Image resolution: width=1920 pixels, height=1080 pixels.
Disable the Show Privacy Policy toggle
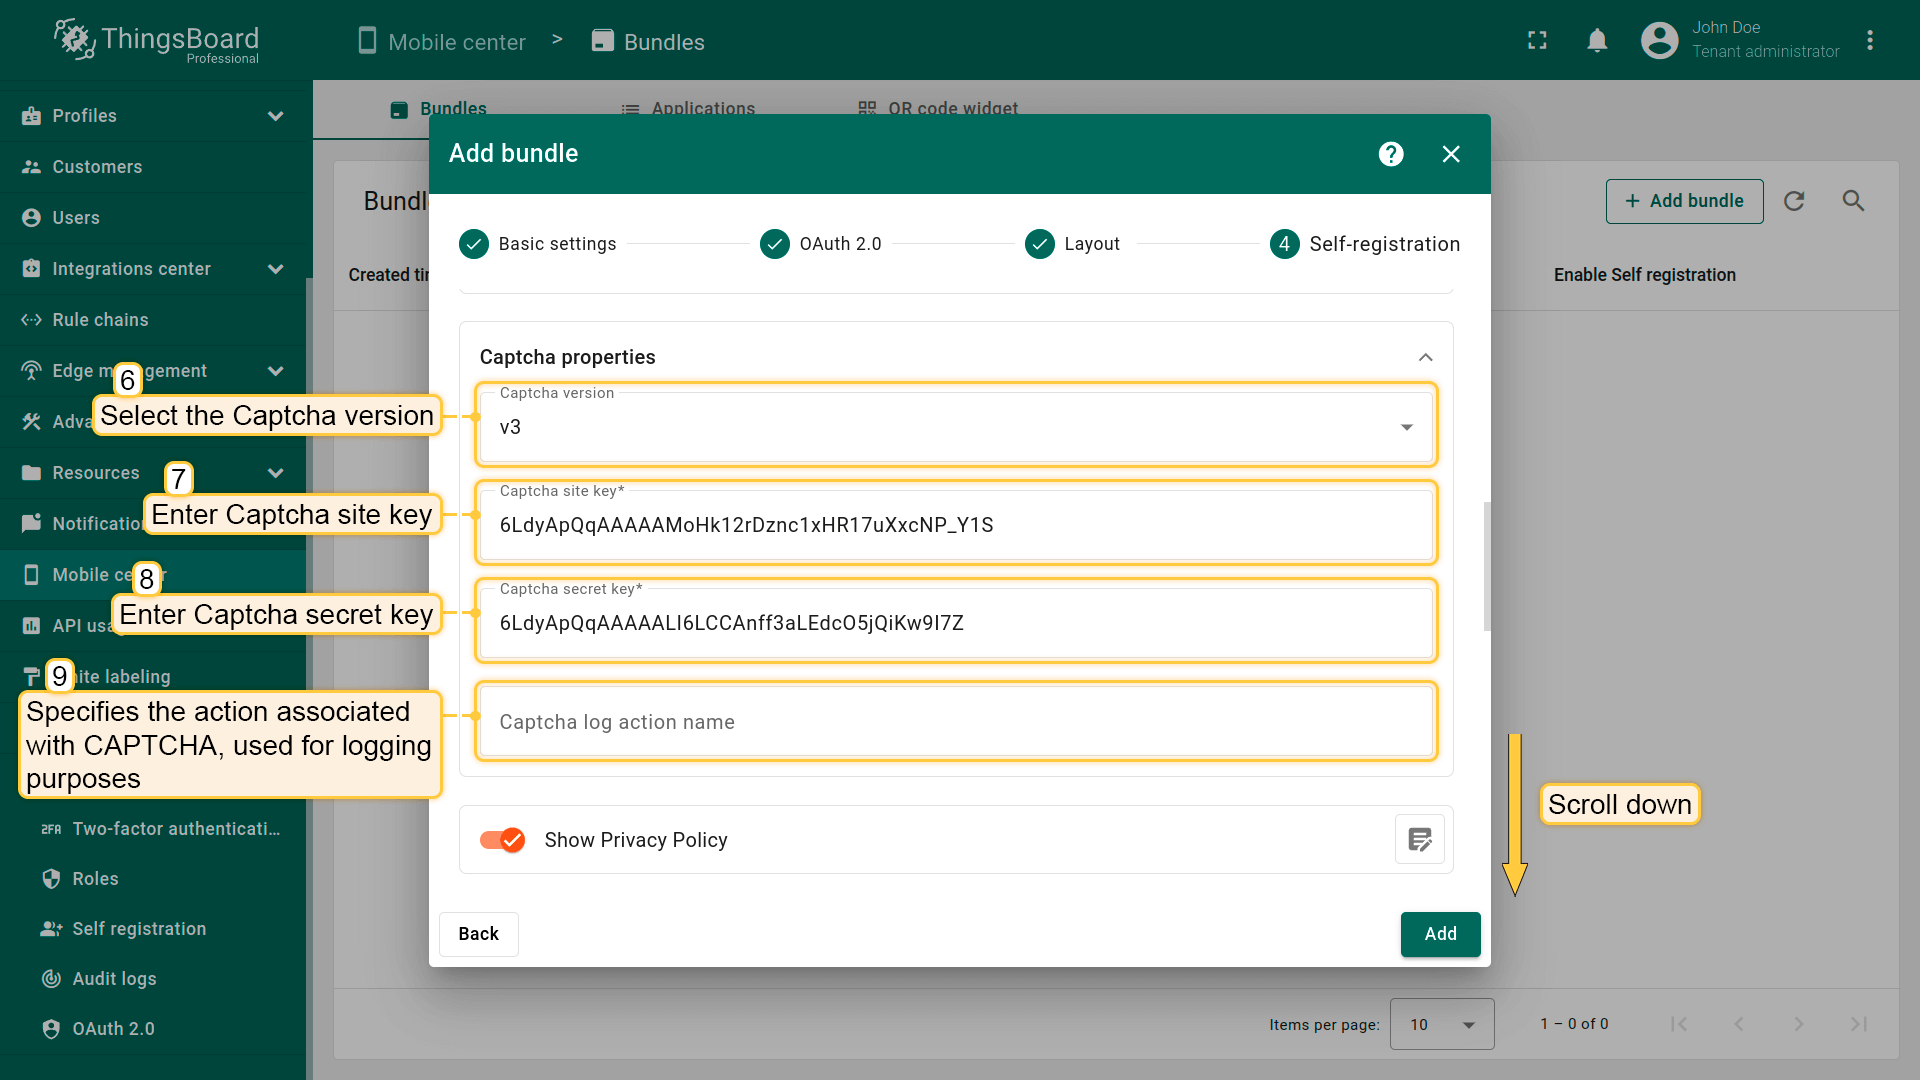[502, 840]
